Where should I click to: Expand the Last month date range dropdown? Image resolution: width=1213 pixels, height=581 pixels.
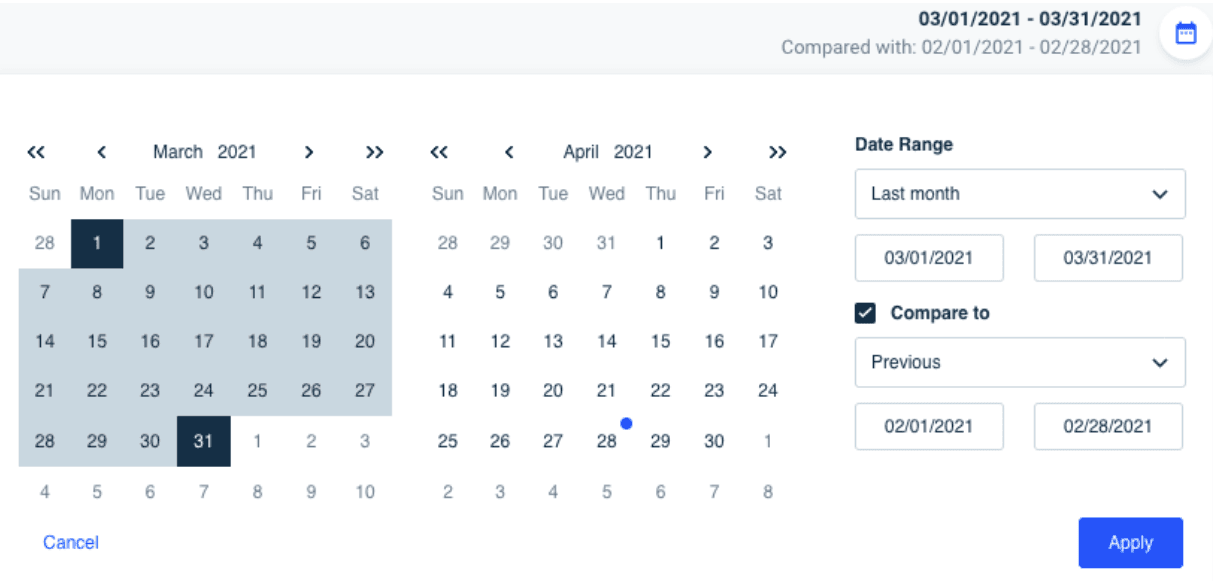click(x=1020, y=194)
